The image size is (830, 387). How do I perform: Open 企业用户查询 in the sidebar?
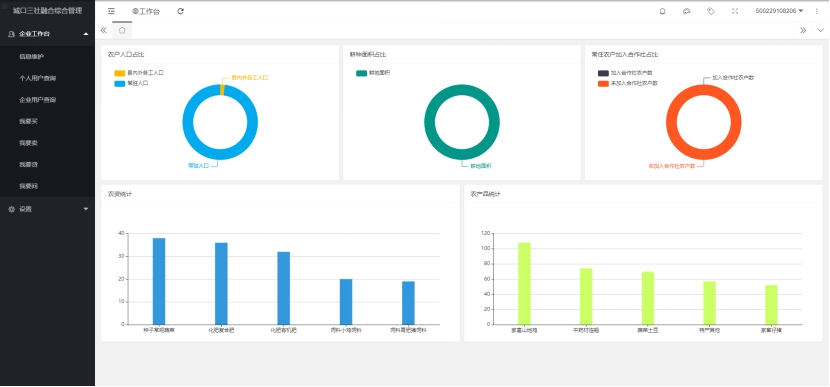(x=38, y=100)
